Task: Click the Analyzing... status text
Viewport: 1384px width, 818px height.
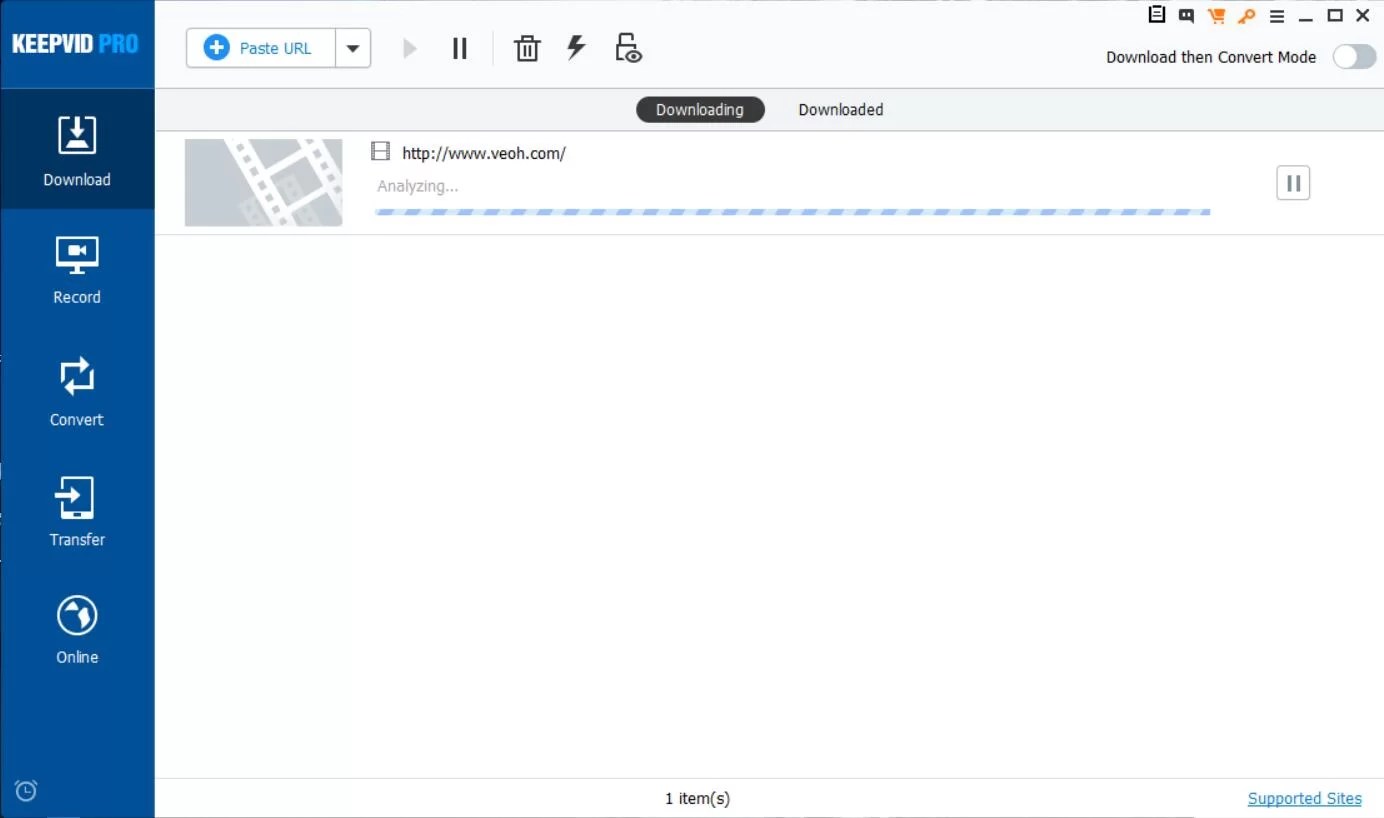Action: pos(418,186)
